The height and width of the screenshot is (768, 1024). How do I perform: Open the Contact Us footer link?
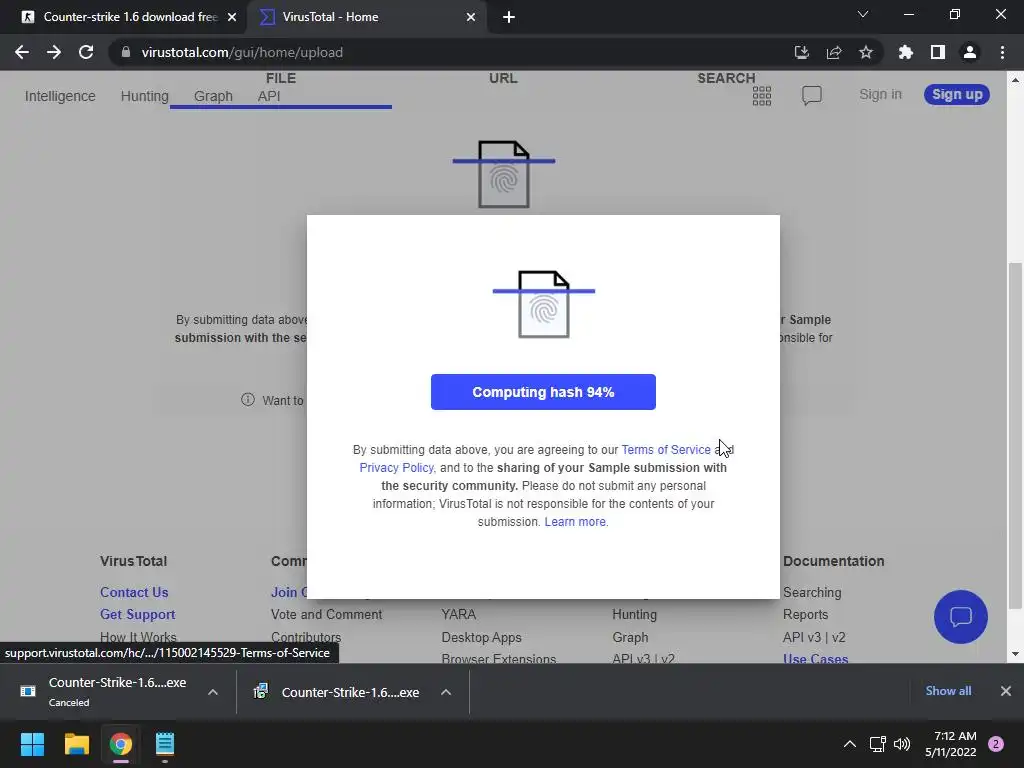click(134, 592)
